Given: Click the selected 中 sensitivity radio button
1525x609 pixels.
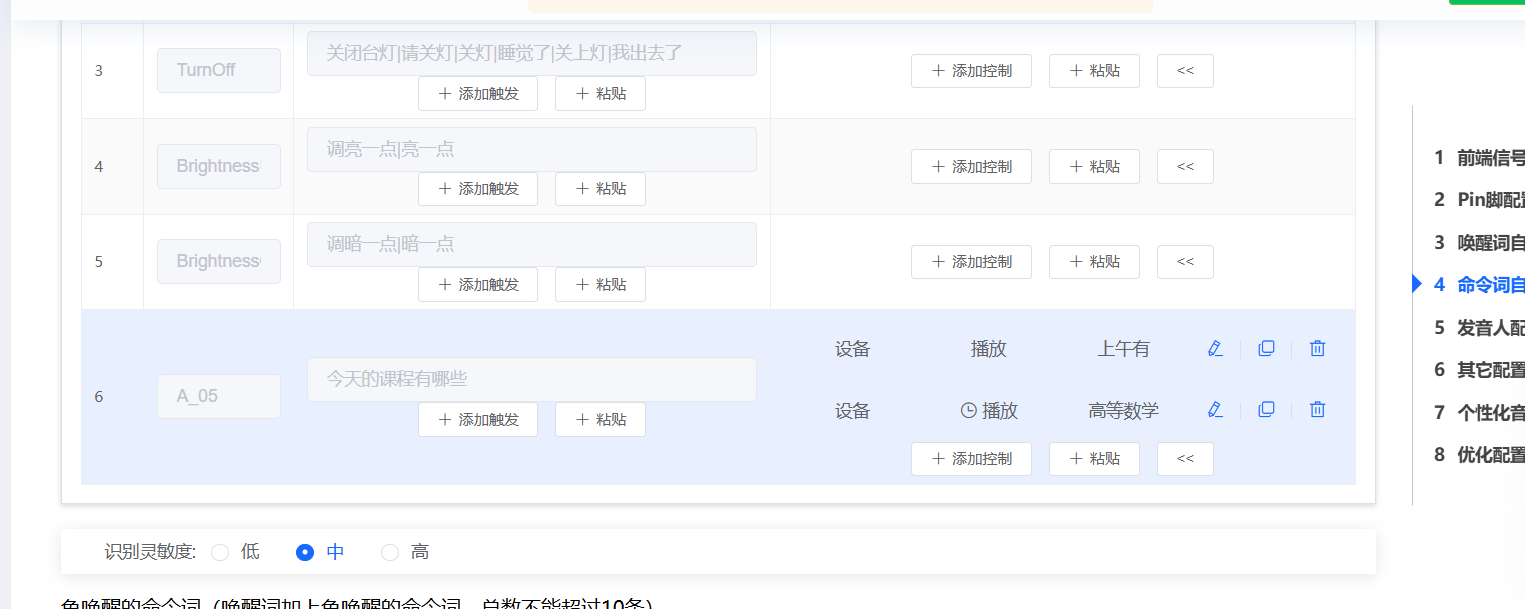Looking at the screenshot, I should 304,551.
